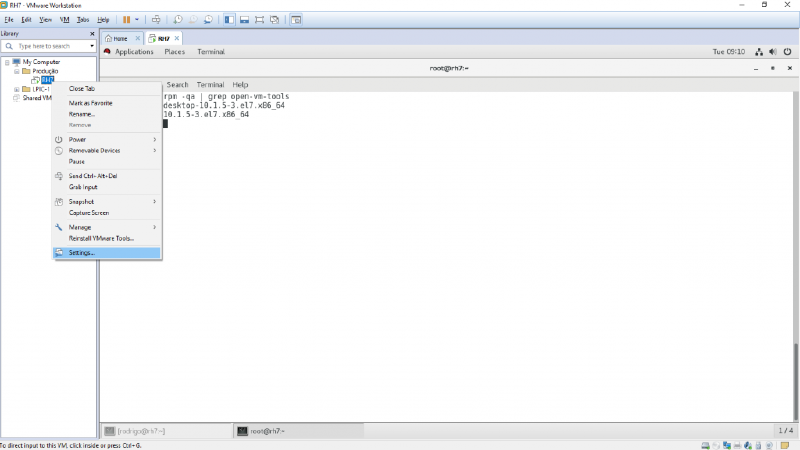Click the enter full screen toolbar icon

260,19
